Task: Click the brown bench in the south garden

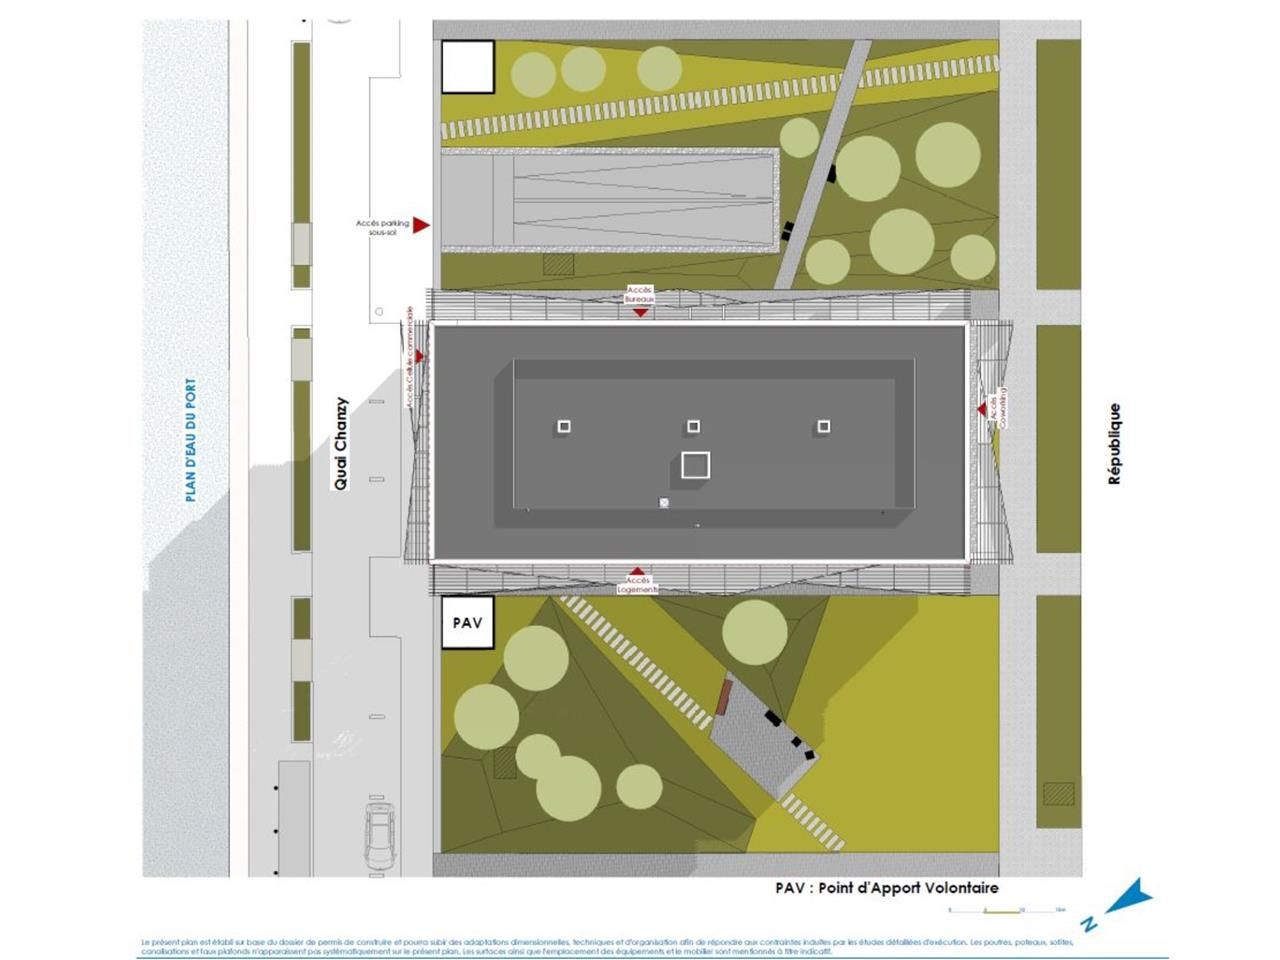Action: 725,697
